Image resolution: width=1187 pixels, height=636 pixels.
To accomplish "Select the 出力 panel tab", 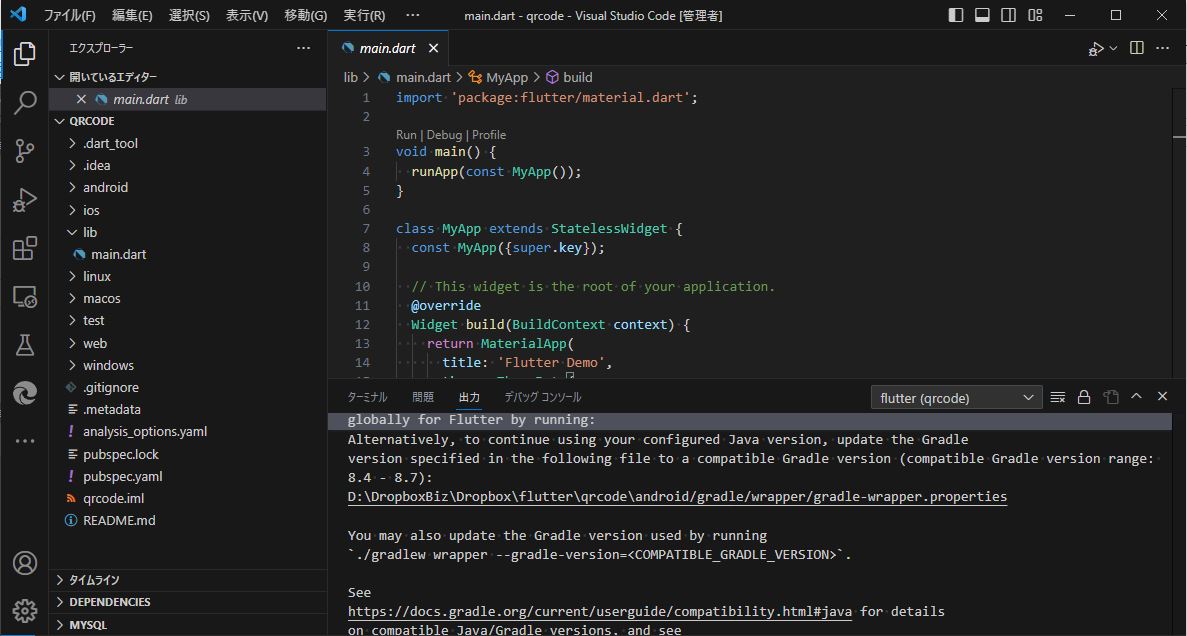I will point(469,397).
